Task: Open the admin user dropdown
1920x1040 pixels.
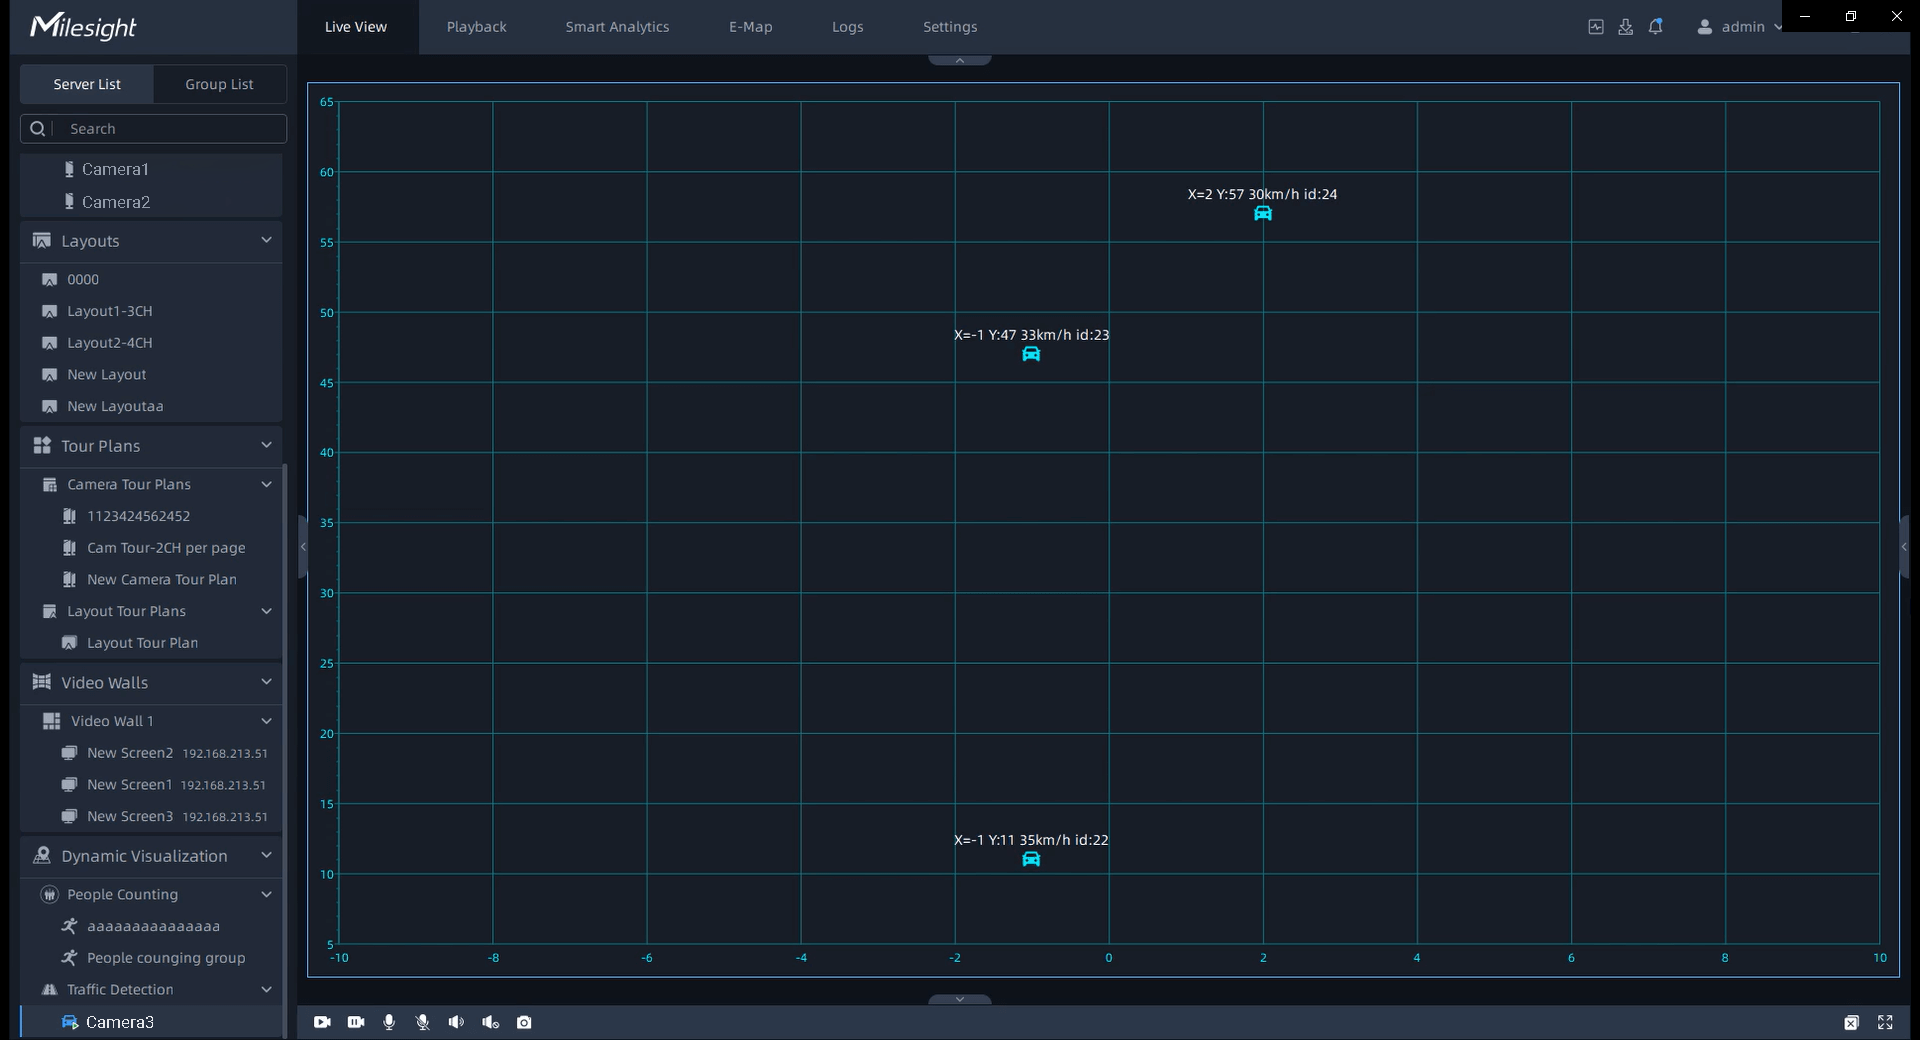Action: 1740,27
